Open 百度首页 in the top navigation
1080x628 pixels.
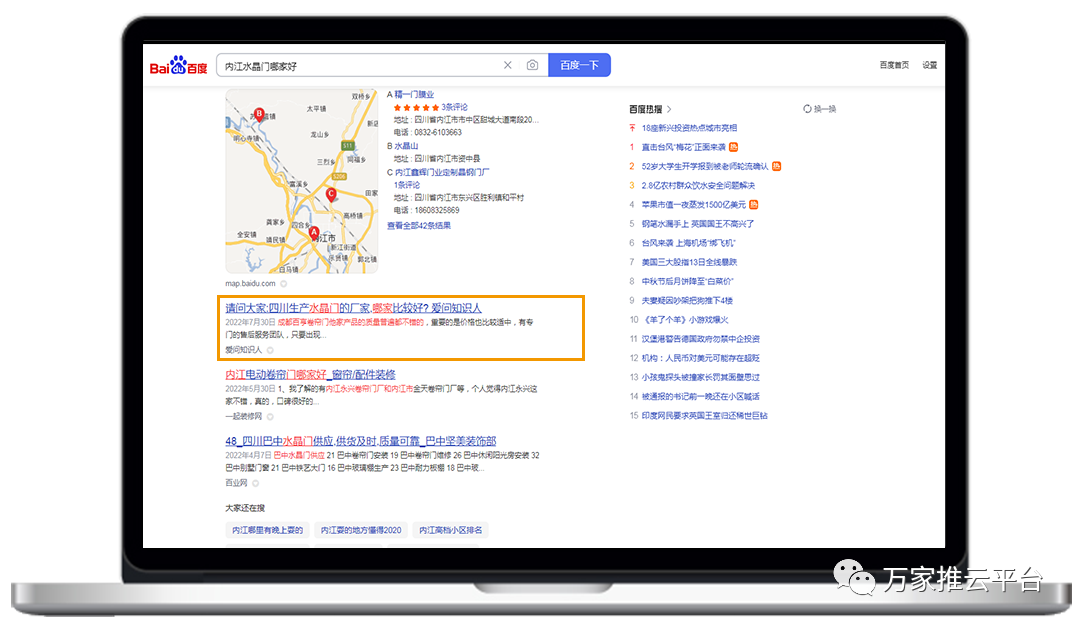click(894, 66)
